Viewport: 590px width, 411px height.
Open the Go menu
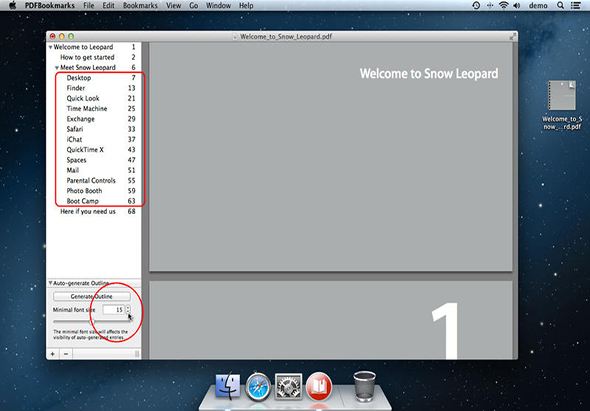193,5
